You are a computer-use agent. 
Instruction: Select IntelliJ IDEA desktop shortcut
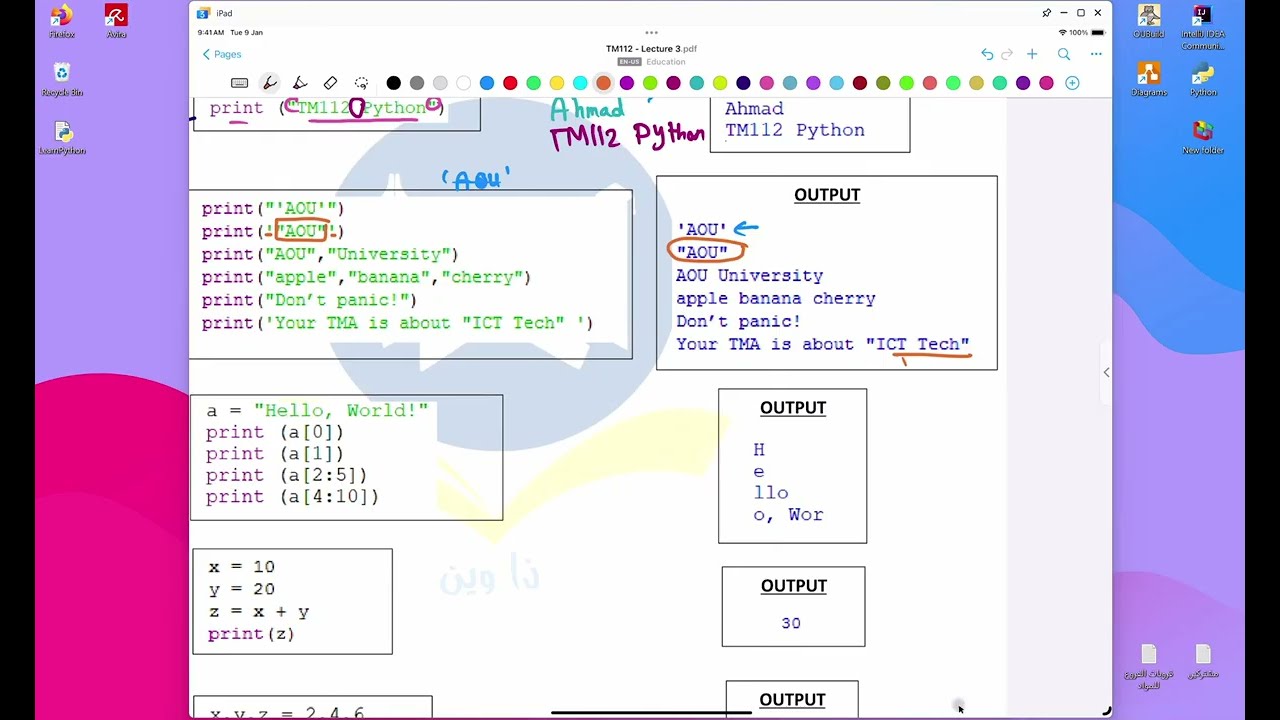pos(1203,27)
